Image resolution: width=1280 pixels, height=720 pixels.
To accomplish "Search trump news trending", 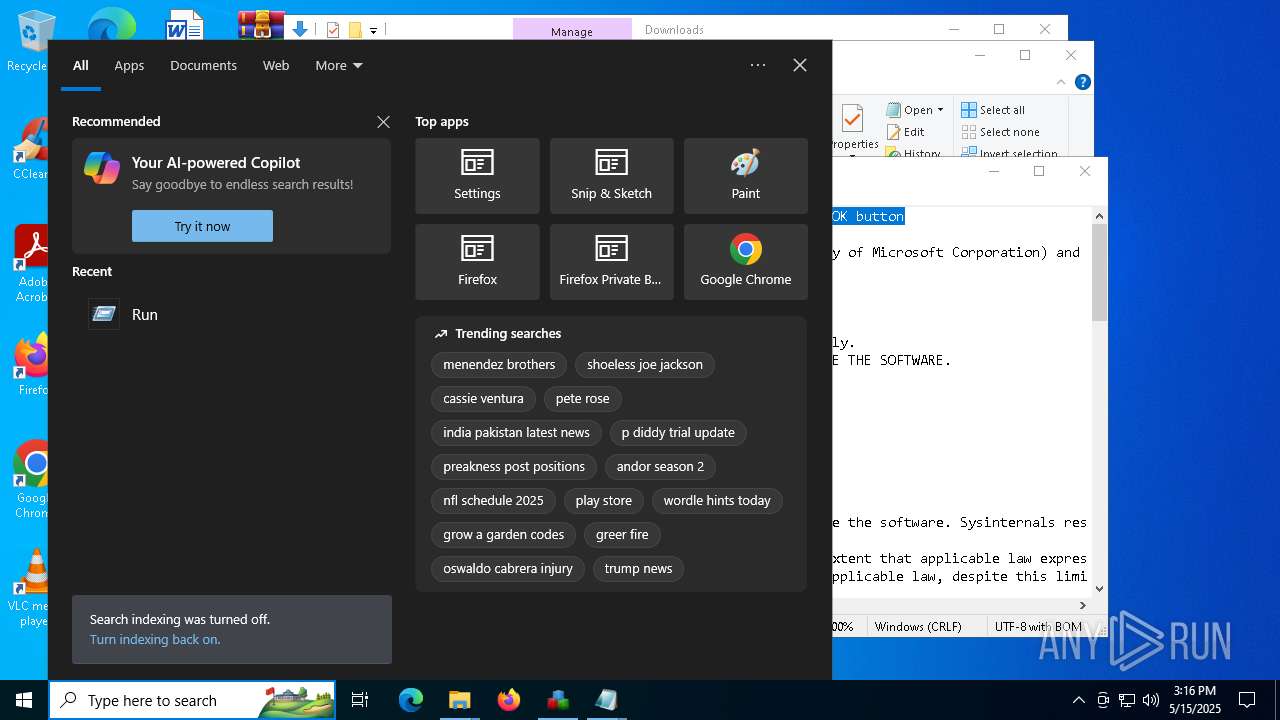I will point(638,569).
